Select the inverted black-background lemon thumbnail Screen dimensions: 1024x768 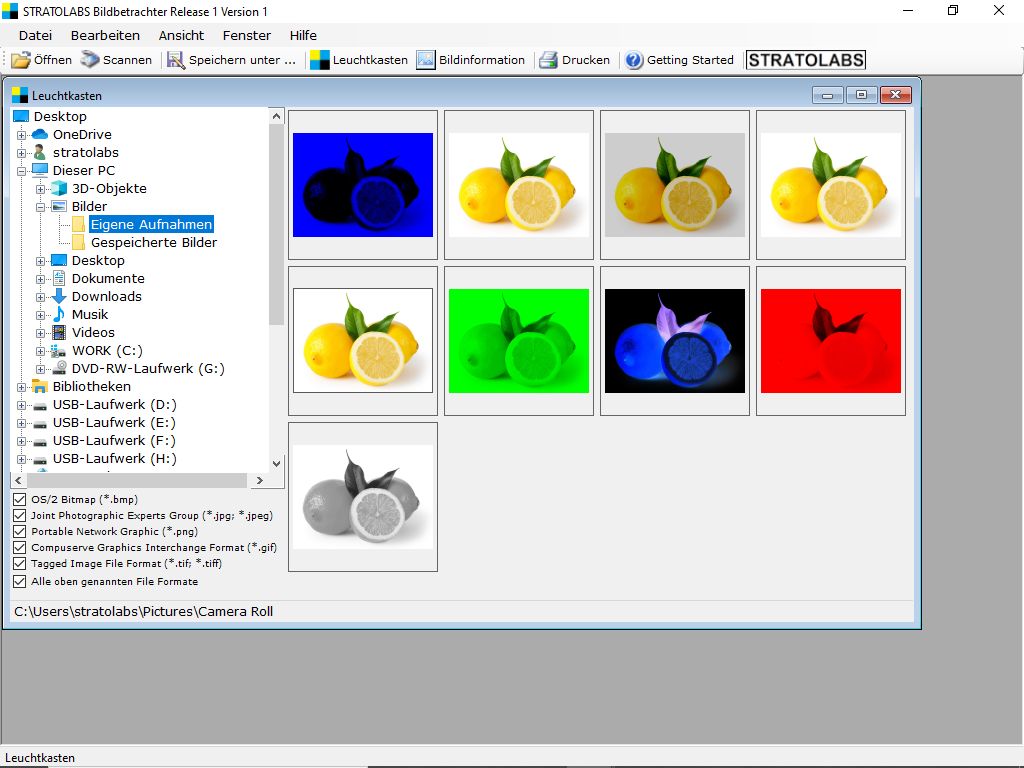(x=675, y=341)
